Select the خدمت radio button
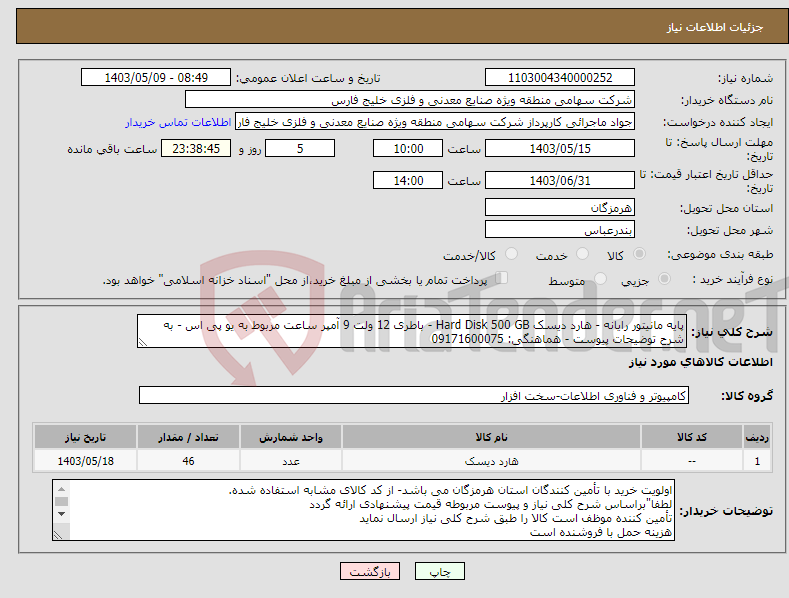 pyautogui.click(x=582, y=254)
